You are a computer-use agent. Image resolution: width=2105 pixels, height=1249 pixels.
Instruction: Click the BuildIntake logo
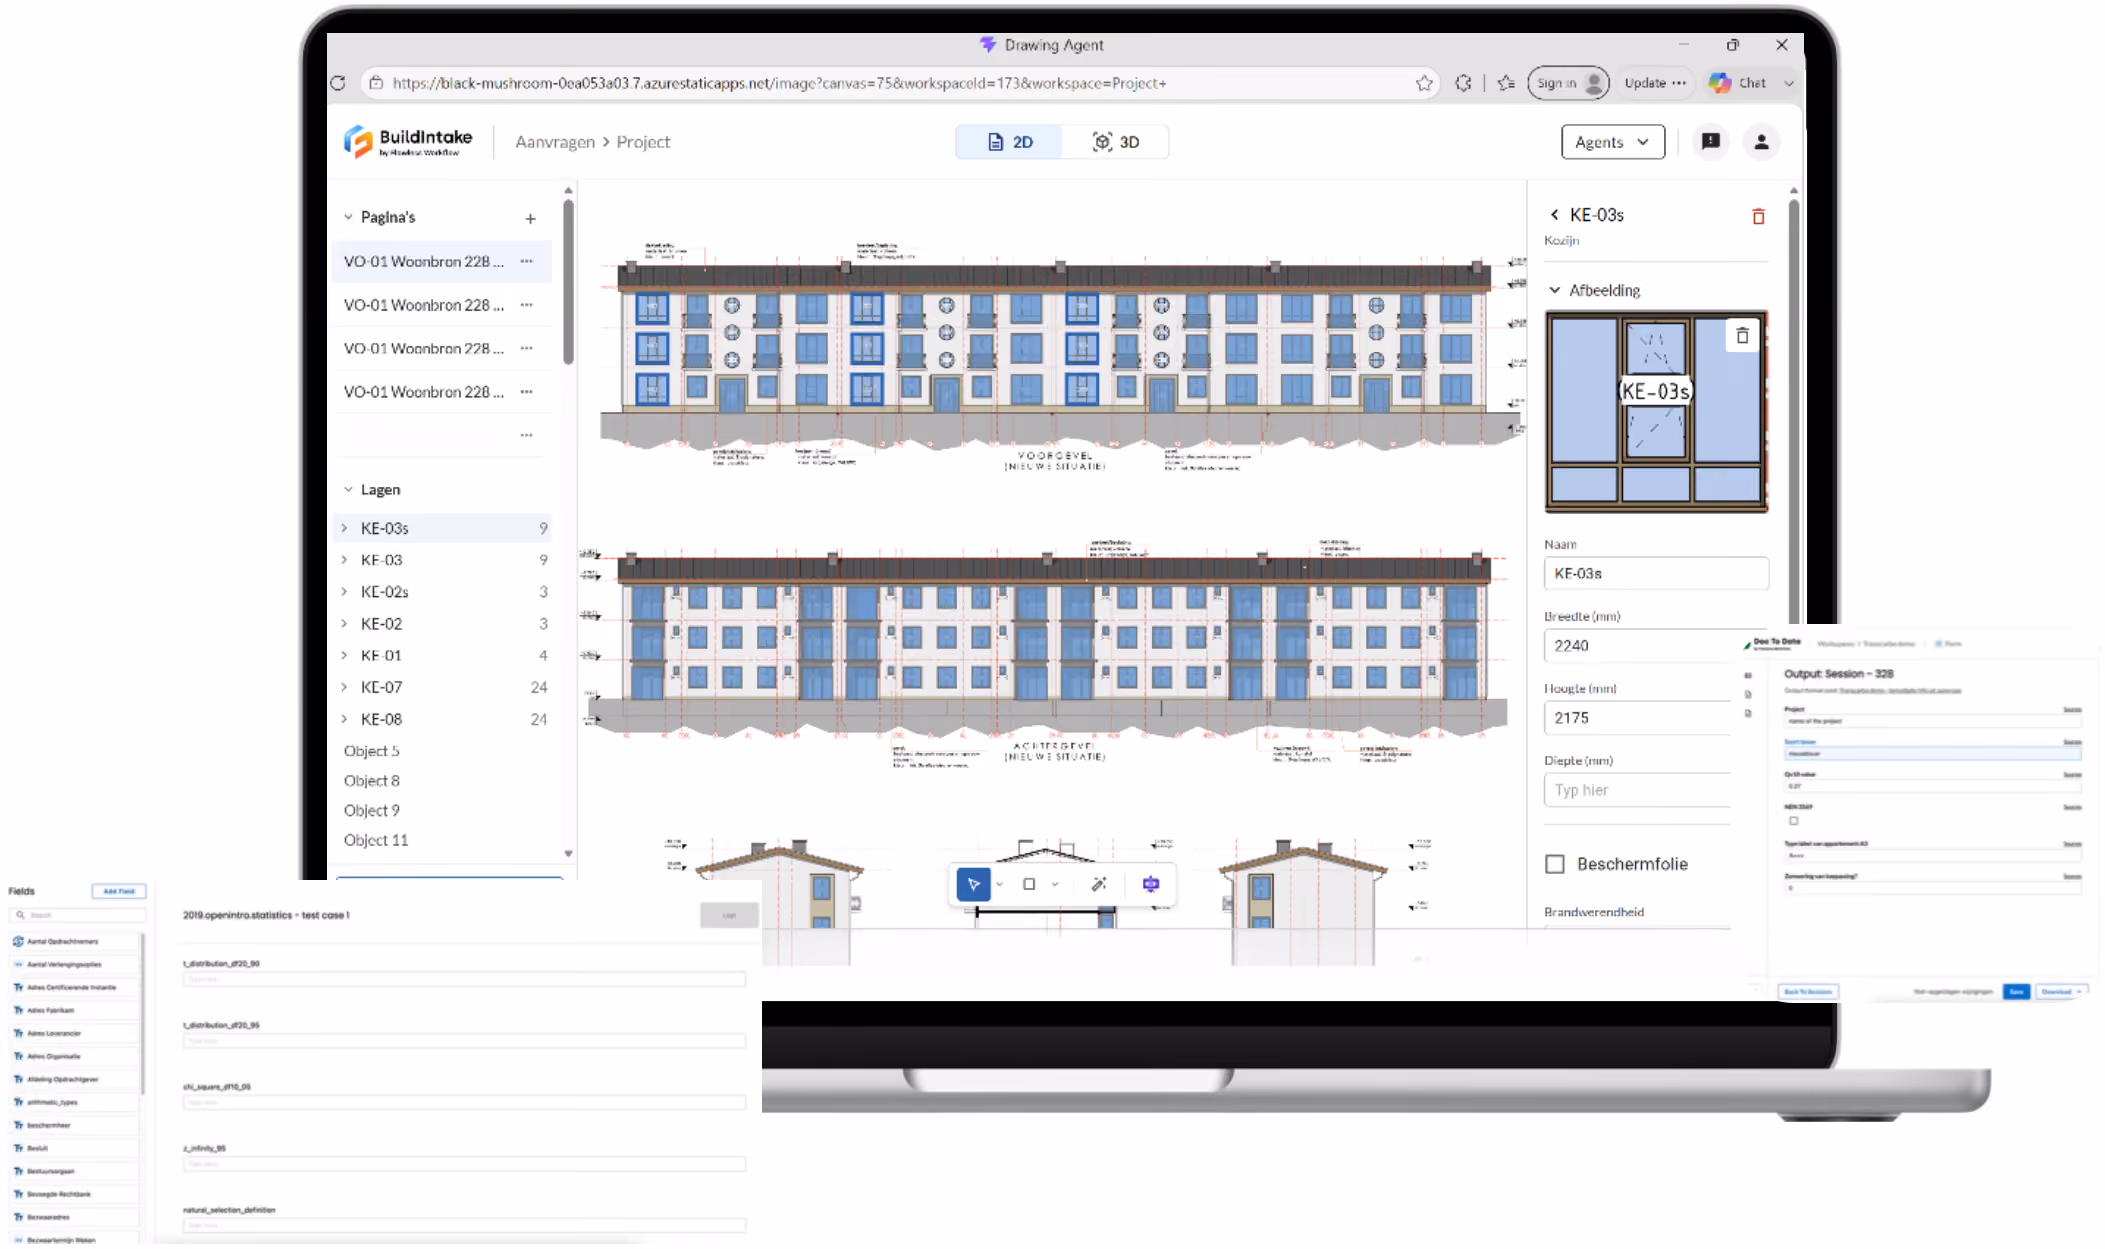tap(408, 142)
